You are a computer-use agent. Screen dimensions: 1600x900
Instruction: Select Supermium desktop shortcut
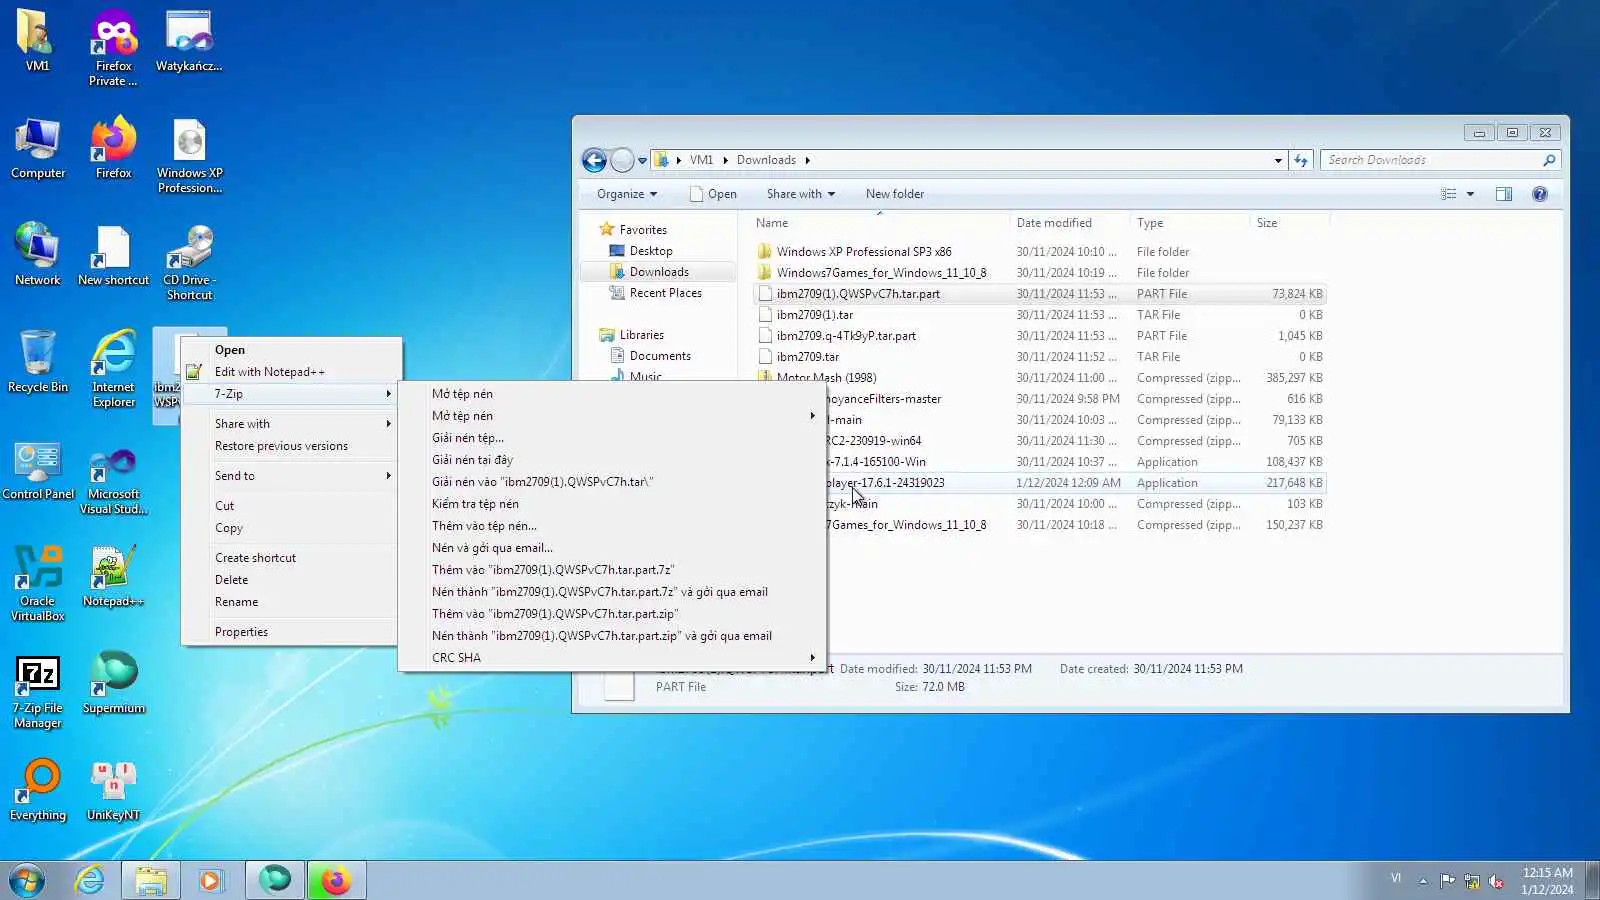tap(113, 684)
